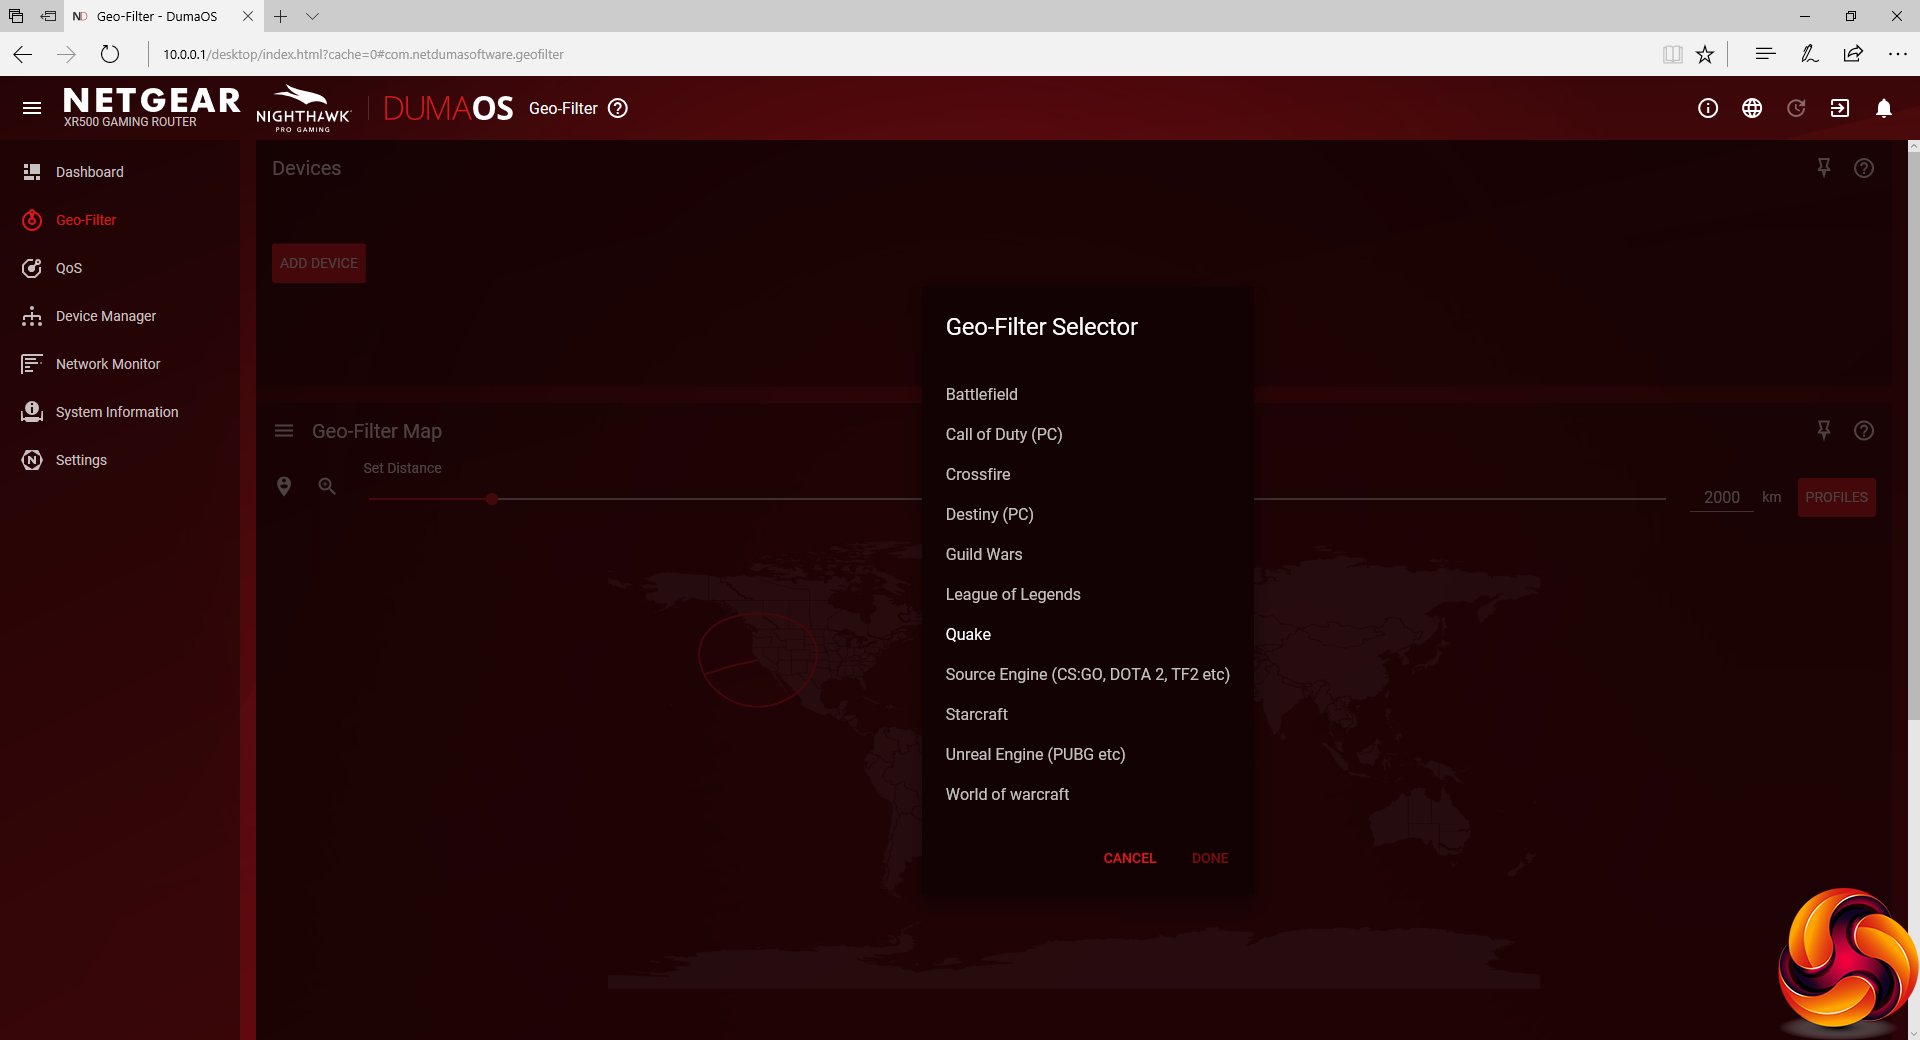The width and height of the screenshot is (1920, 1040).
Task: Choose World of warcraft option
Action: pyautogui.click(x=1088, y=794)
